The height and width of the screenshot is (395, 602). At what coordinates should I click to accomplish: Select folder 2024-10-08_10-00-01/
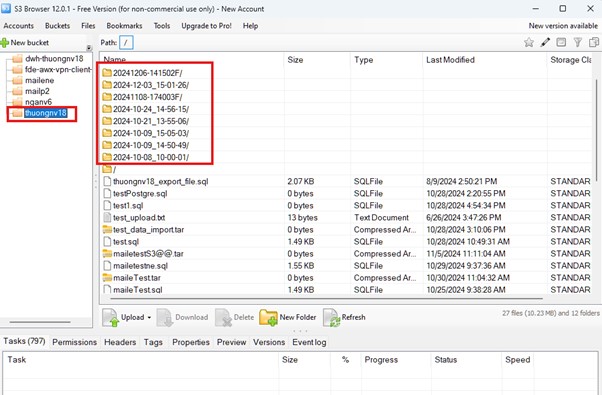[x=151, y=157]
